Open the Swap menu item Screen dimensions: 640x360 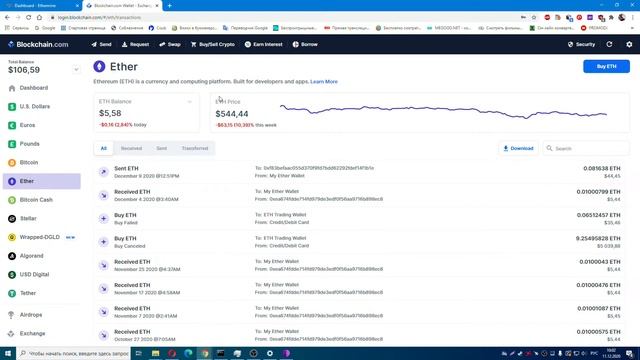tap(170, 44)
